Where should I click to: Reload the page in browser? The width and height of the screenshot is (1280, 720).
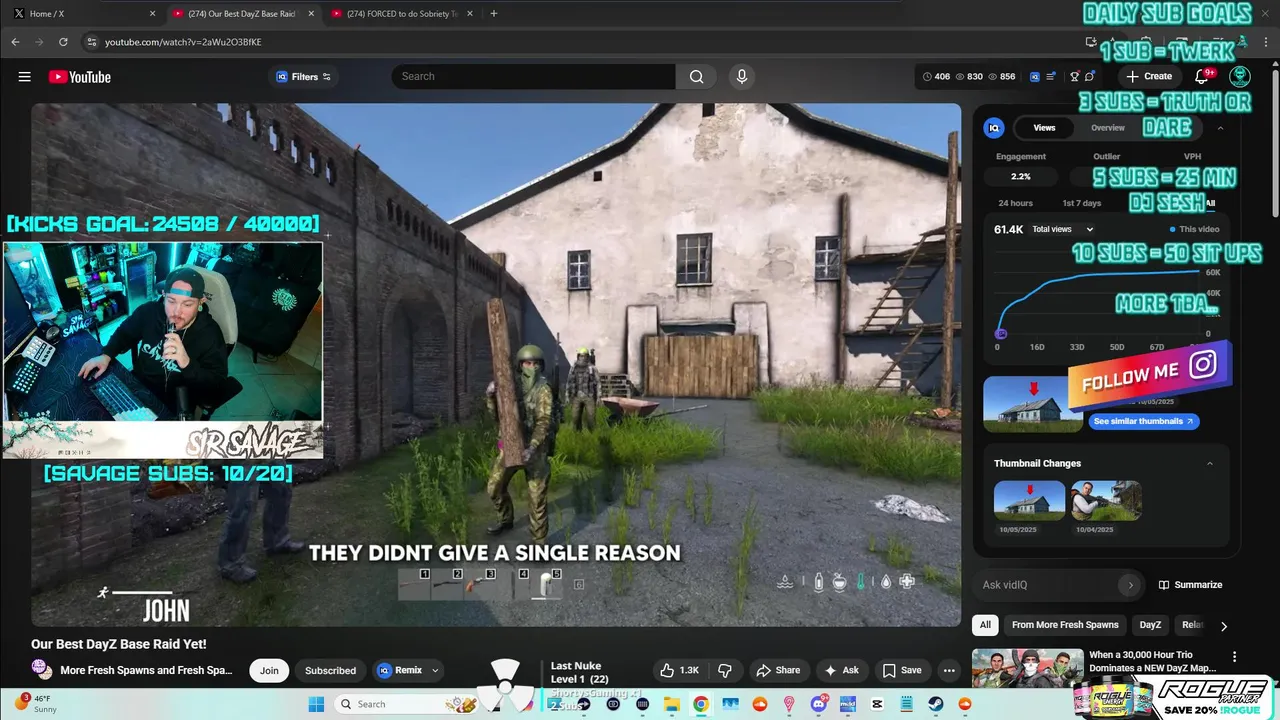(x=63, y=42)
